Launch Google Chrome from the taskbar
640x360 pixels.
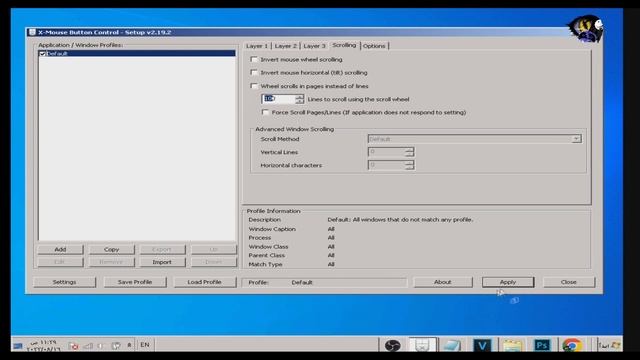click(x=572, y=345)
